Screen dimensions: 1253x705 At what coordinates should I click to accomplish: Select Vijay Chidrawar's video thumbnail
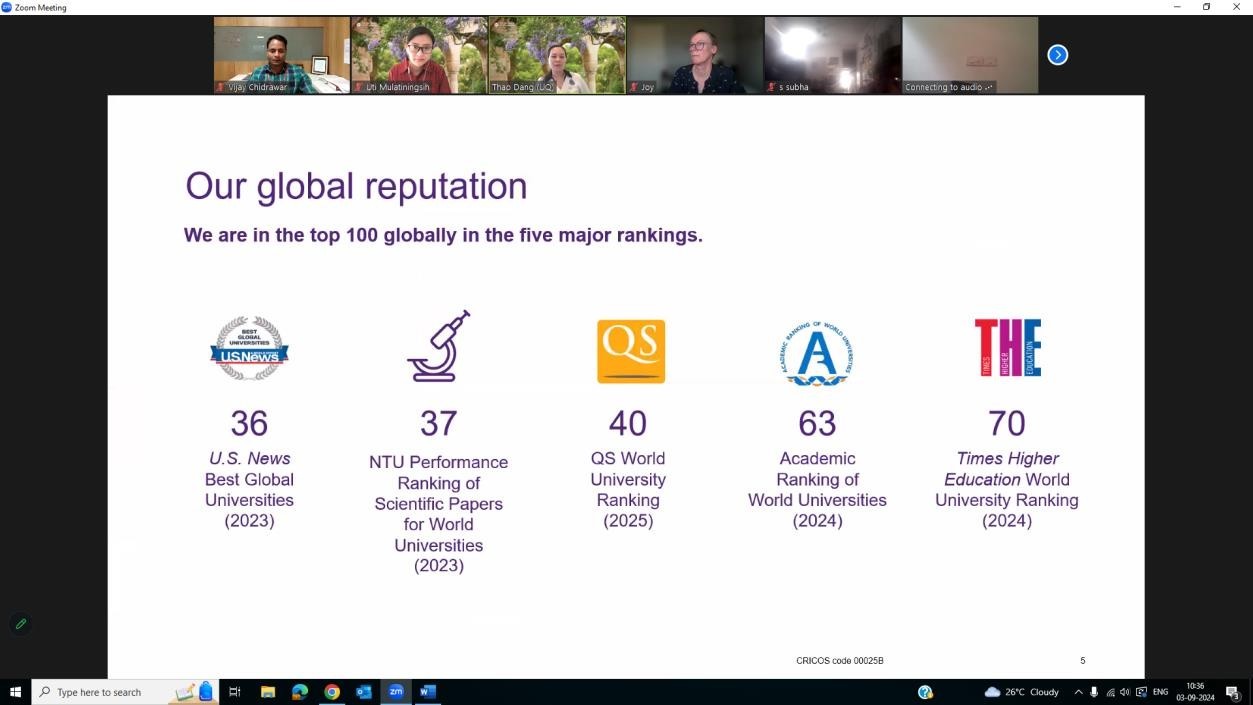(x=282, y=55)
